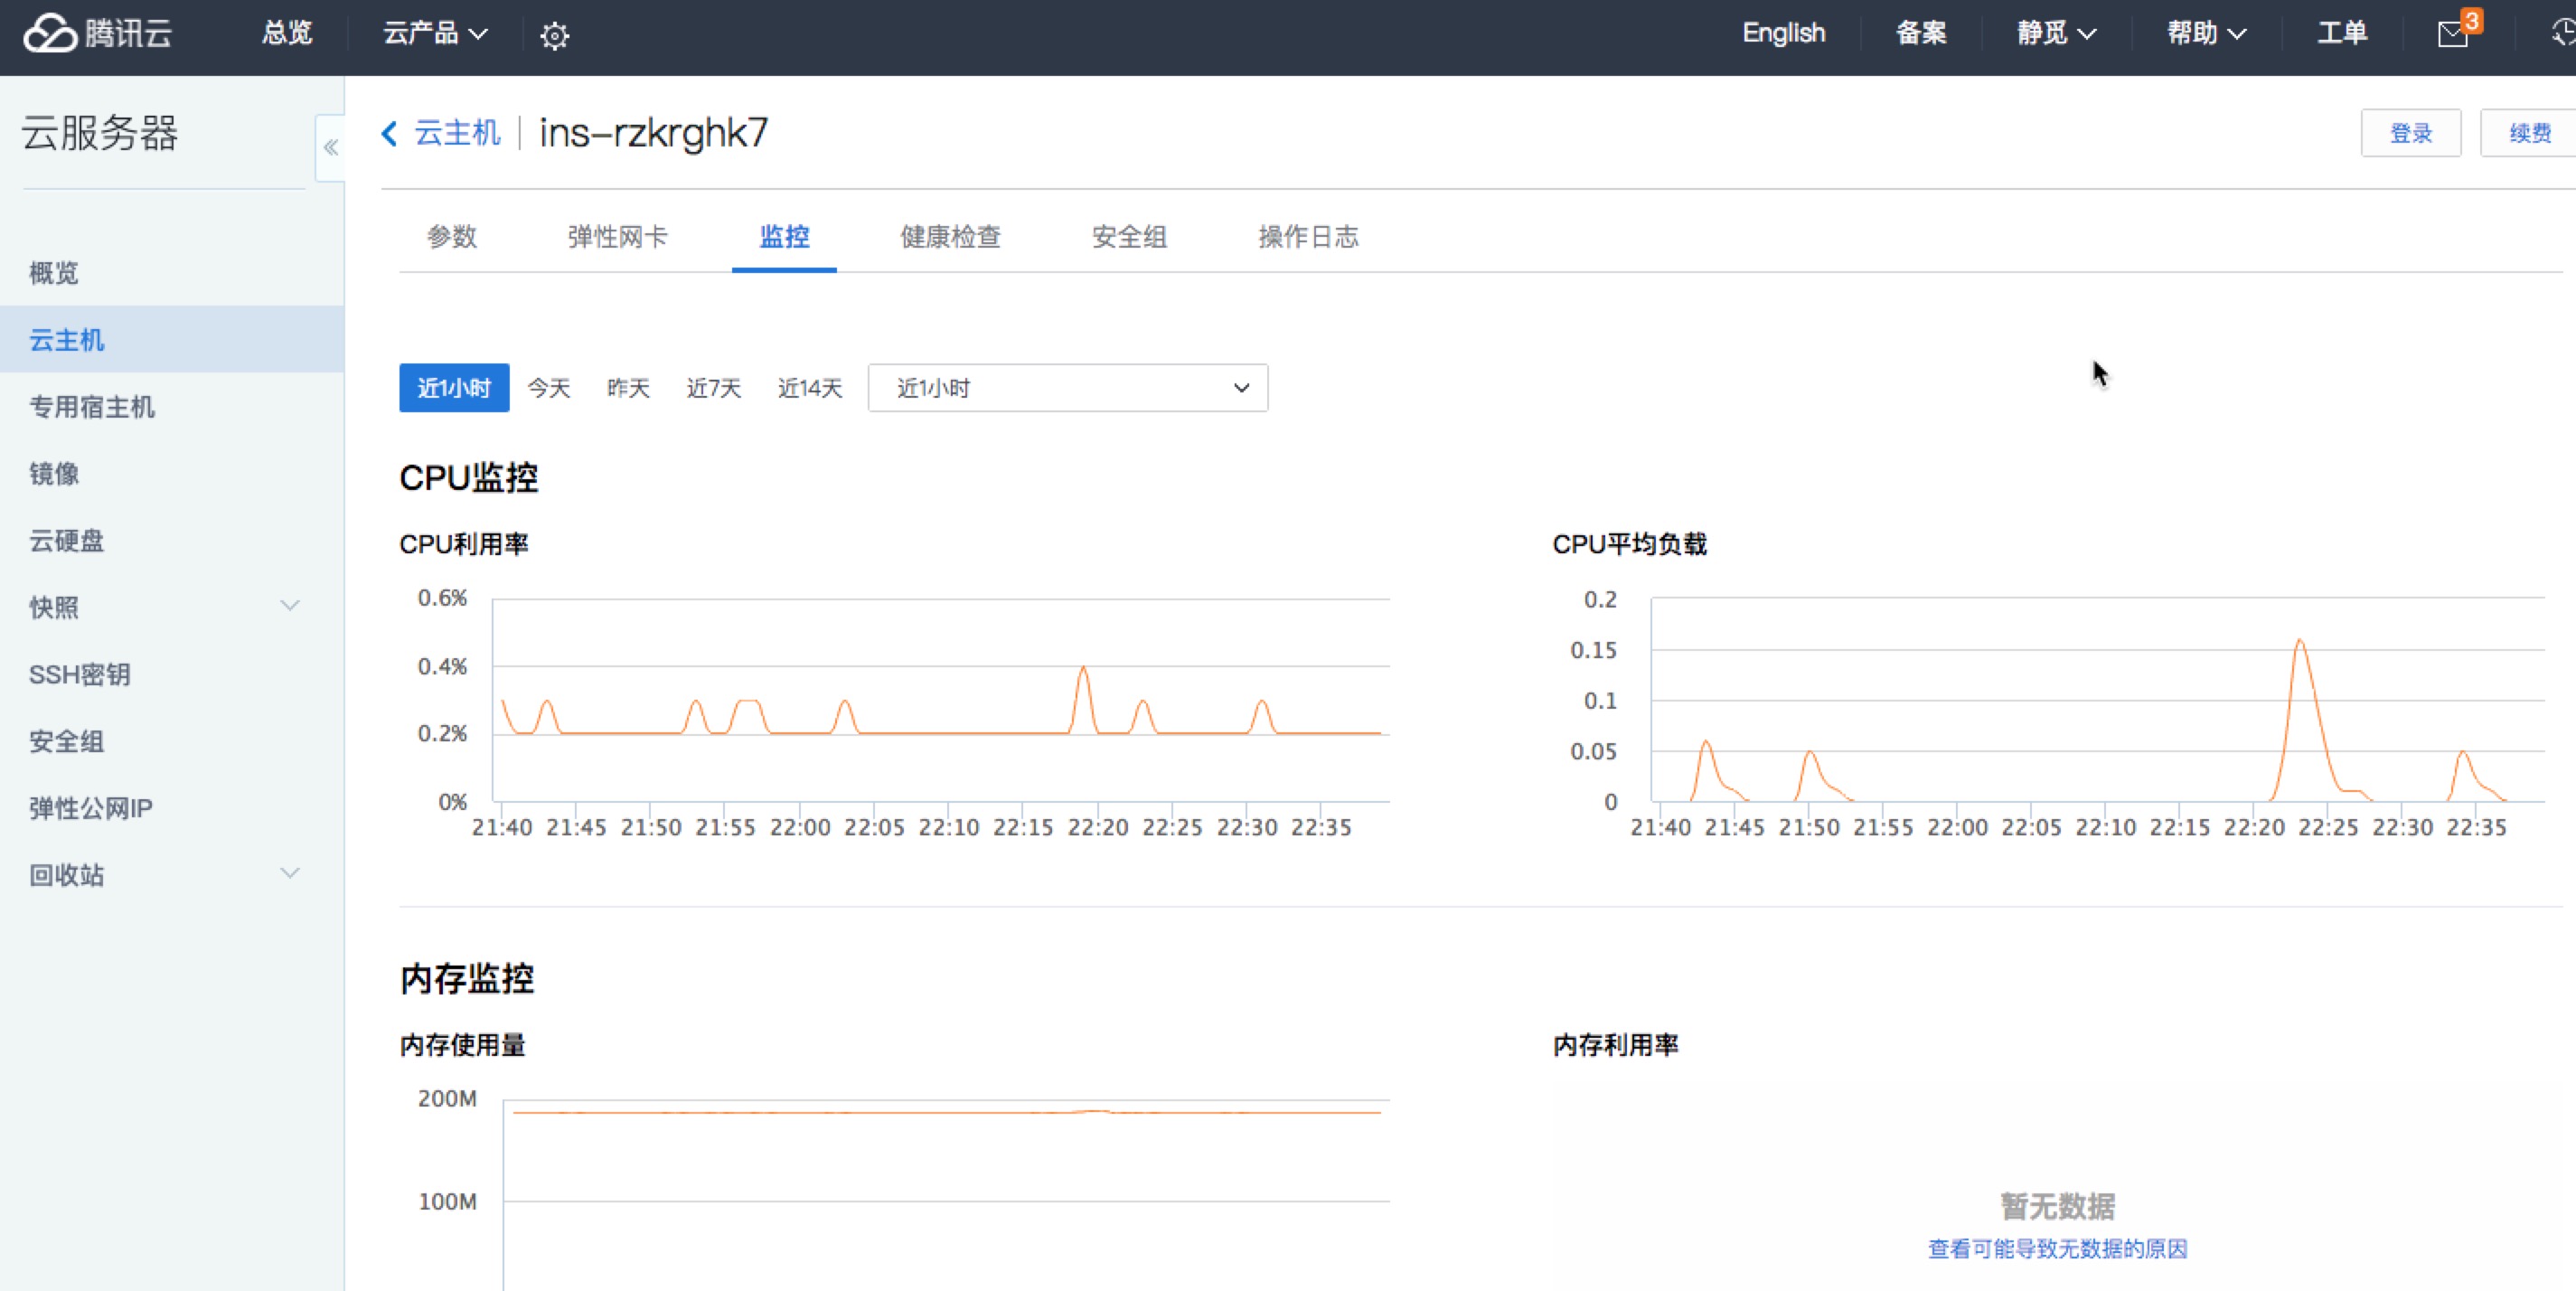The image size is (2576, 1291).
Task: Click the 内存使用量 chart title
Action: 462,1045
